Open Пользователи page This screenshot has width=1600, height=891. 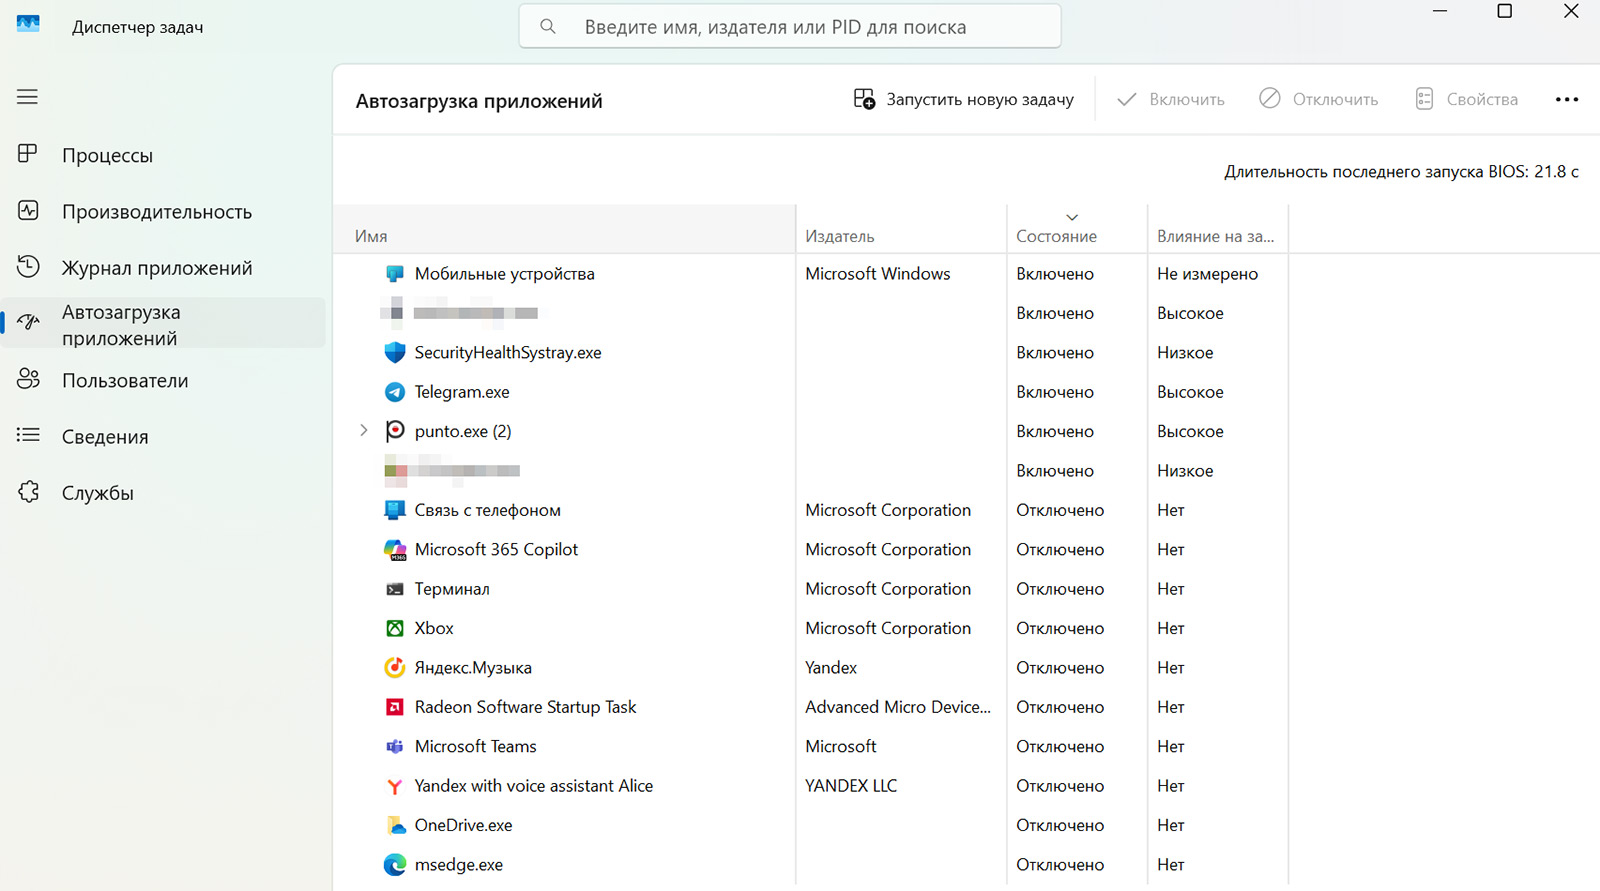tap(125, 381)
